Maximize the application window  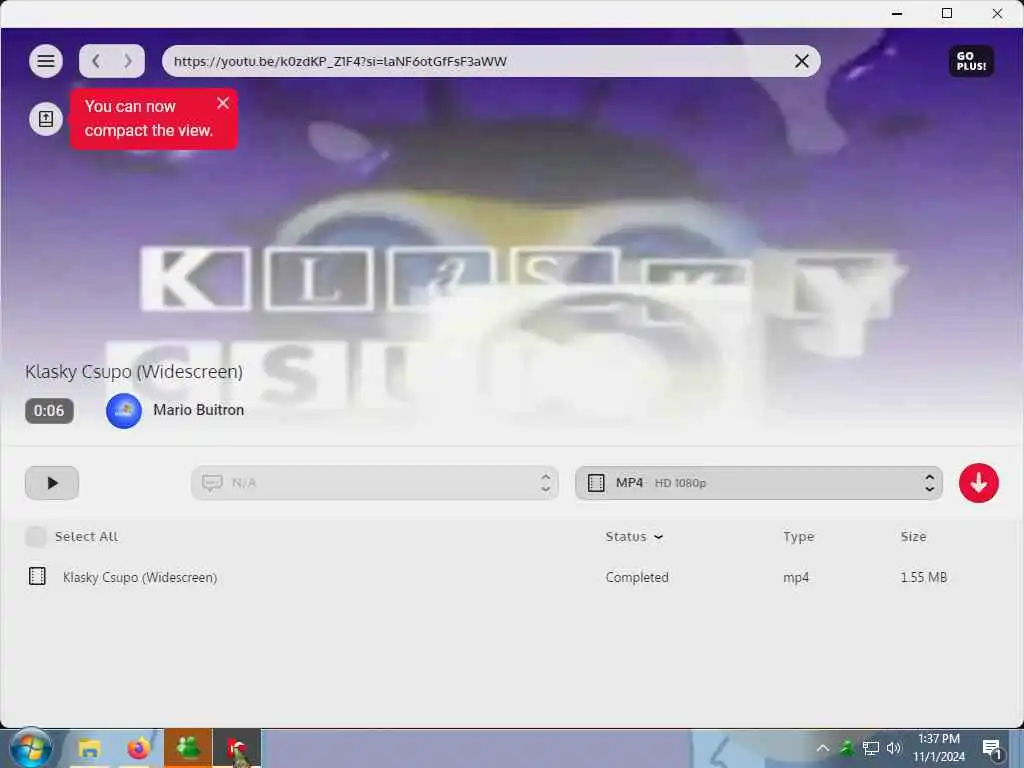coord(947,13)
